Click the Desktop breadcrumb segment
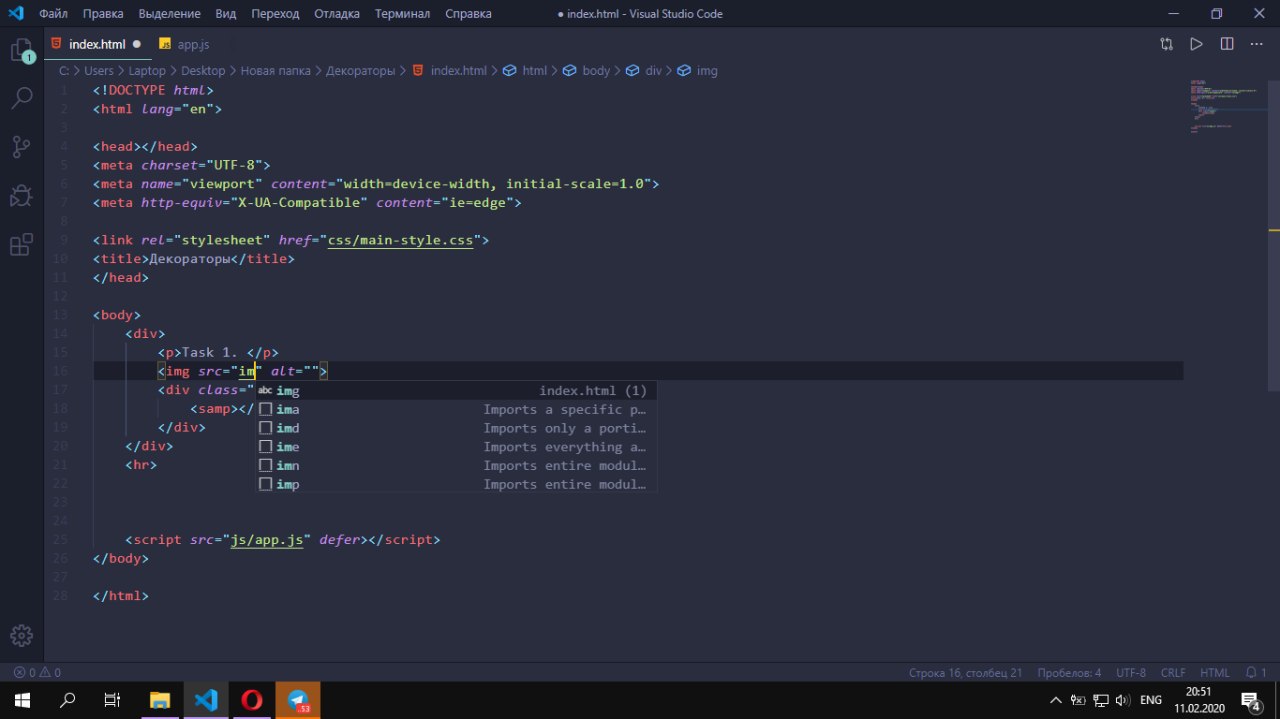 click(x=203, y=71)
